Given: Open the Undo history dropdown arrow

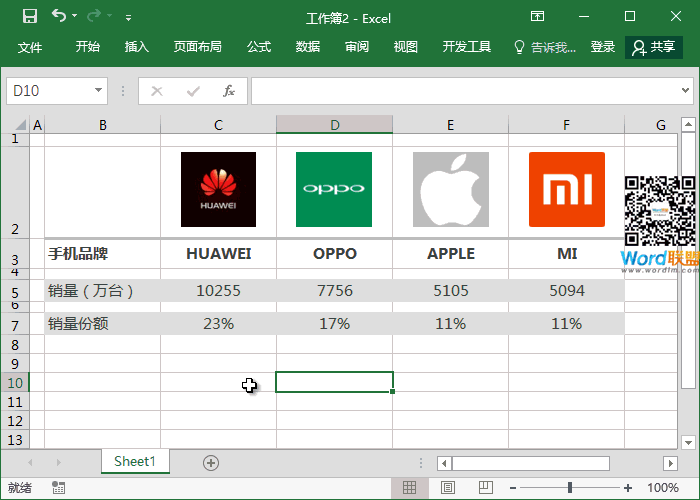Looking at the screenshot, I should (x=75, y=16).
